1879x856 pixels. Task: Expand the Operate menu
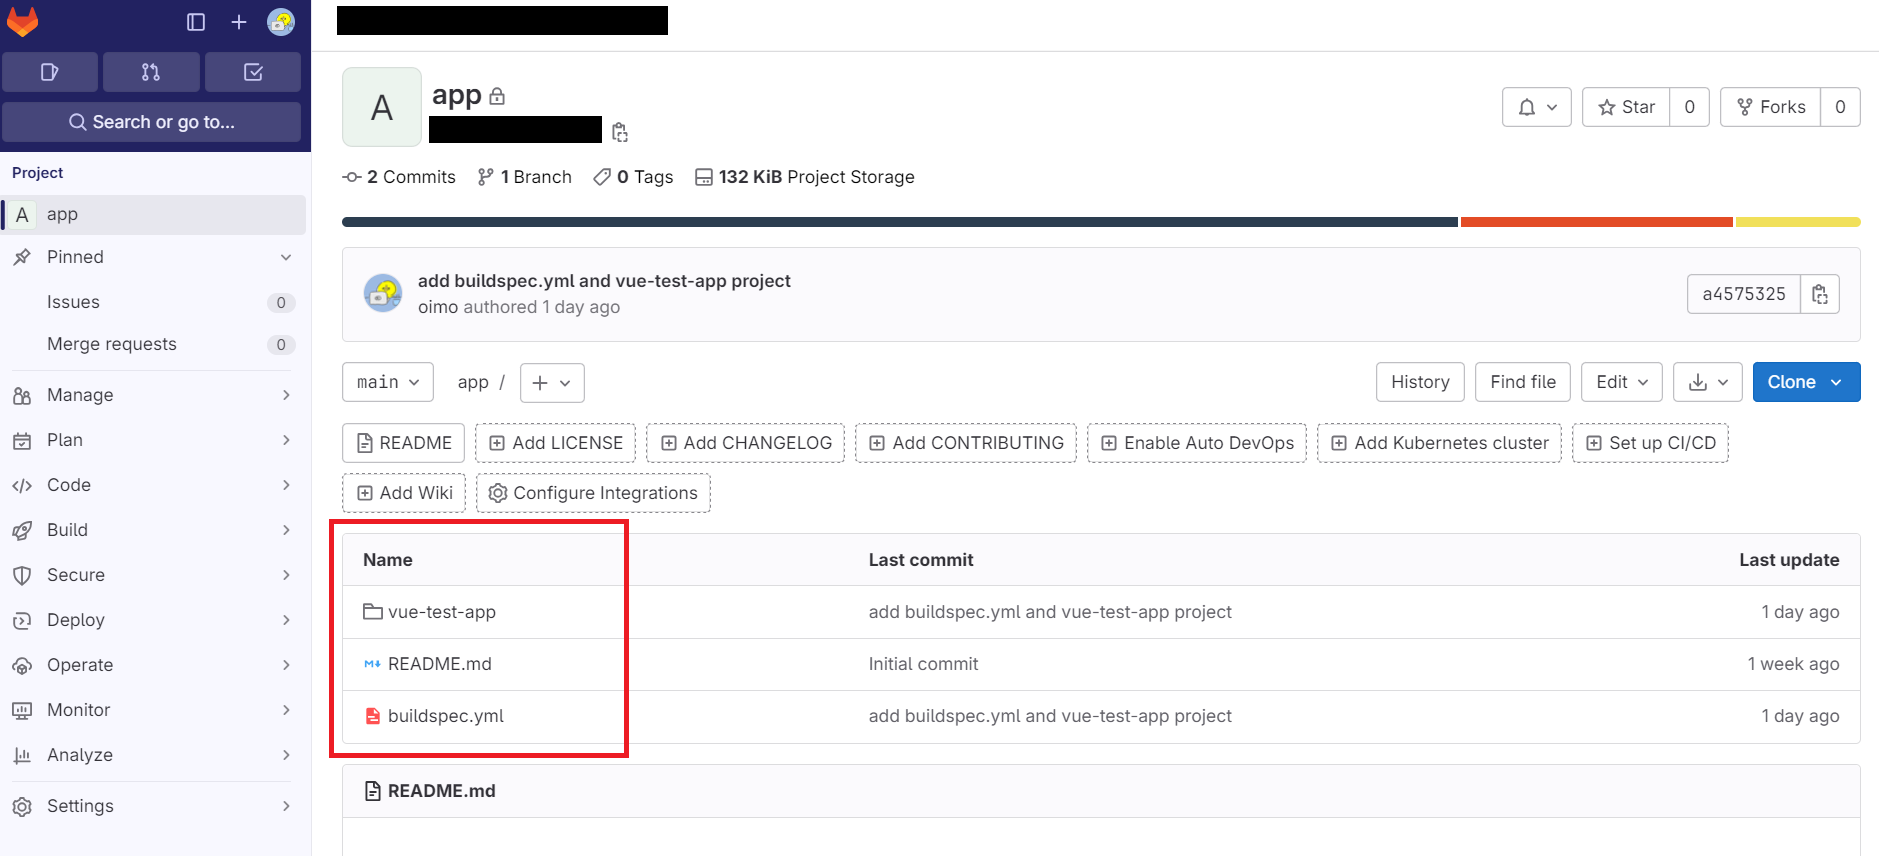coord(154,665)
